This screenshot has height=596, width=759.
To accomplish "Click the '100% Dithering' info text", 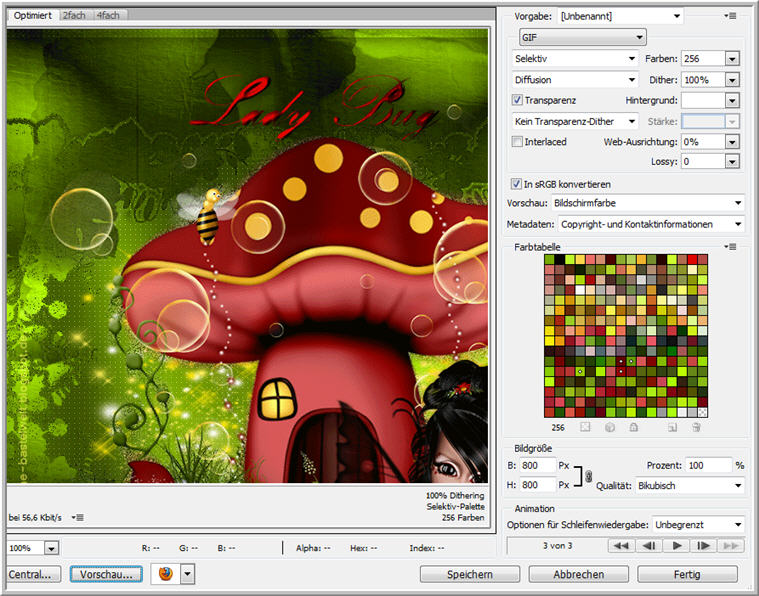I will [x=455, y=496].
